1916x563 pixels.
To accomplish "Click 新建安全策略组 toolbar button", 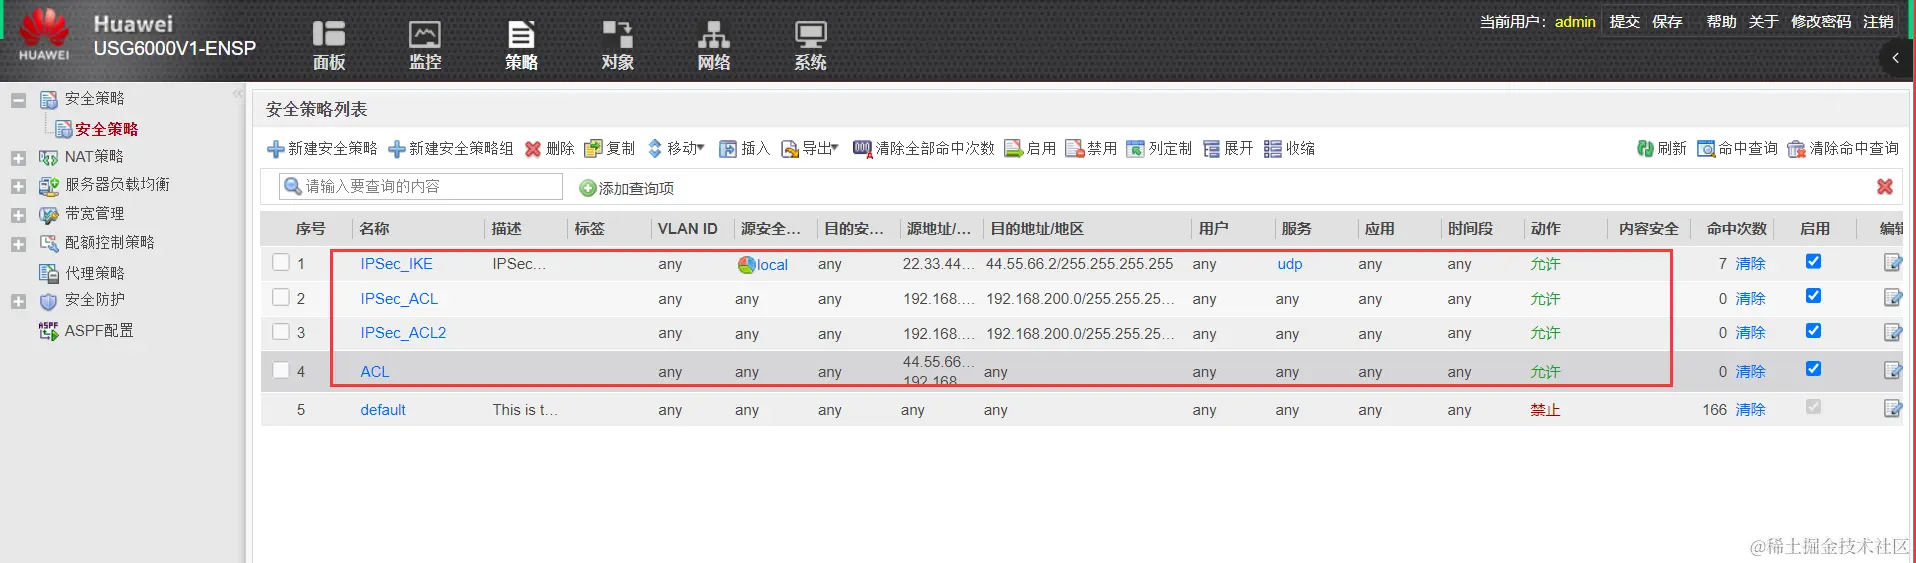I will pyautogui.click(x=450, y=148).
